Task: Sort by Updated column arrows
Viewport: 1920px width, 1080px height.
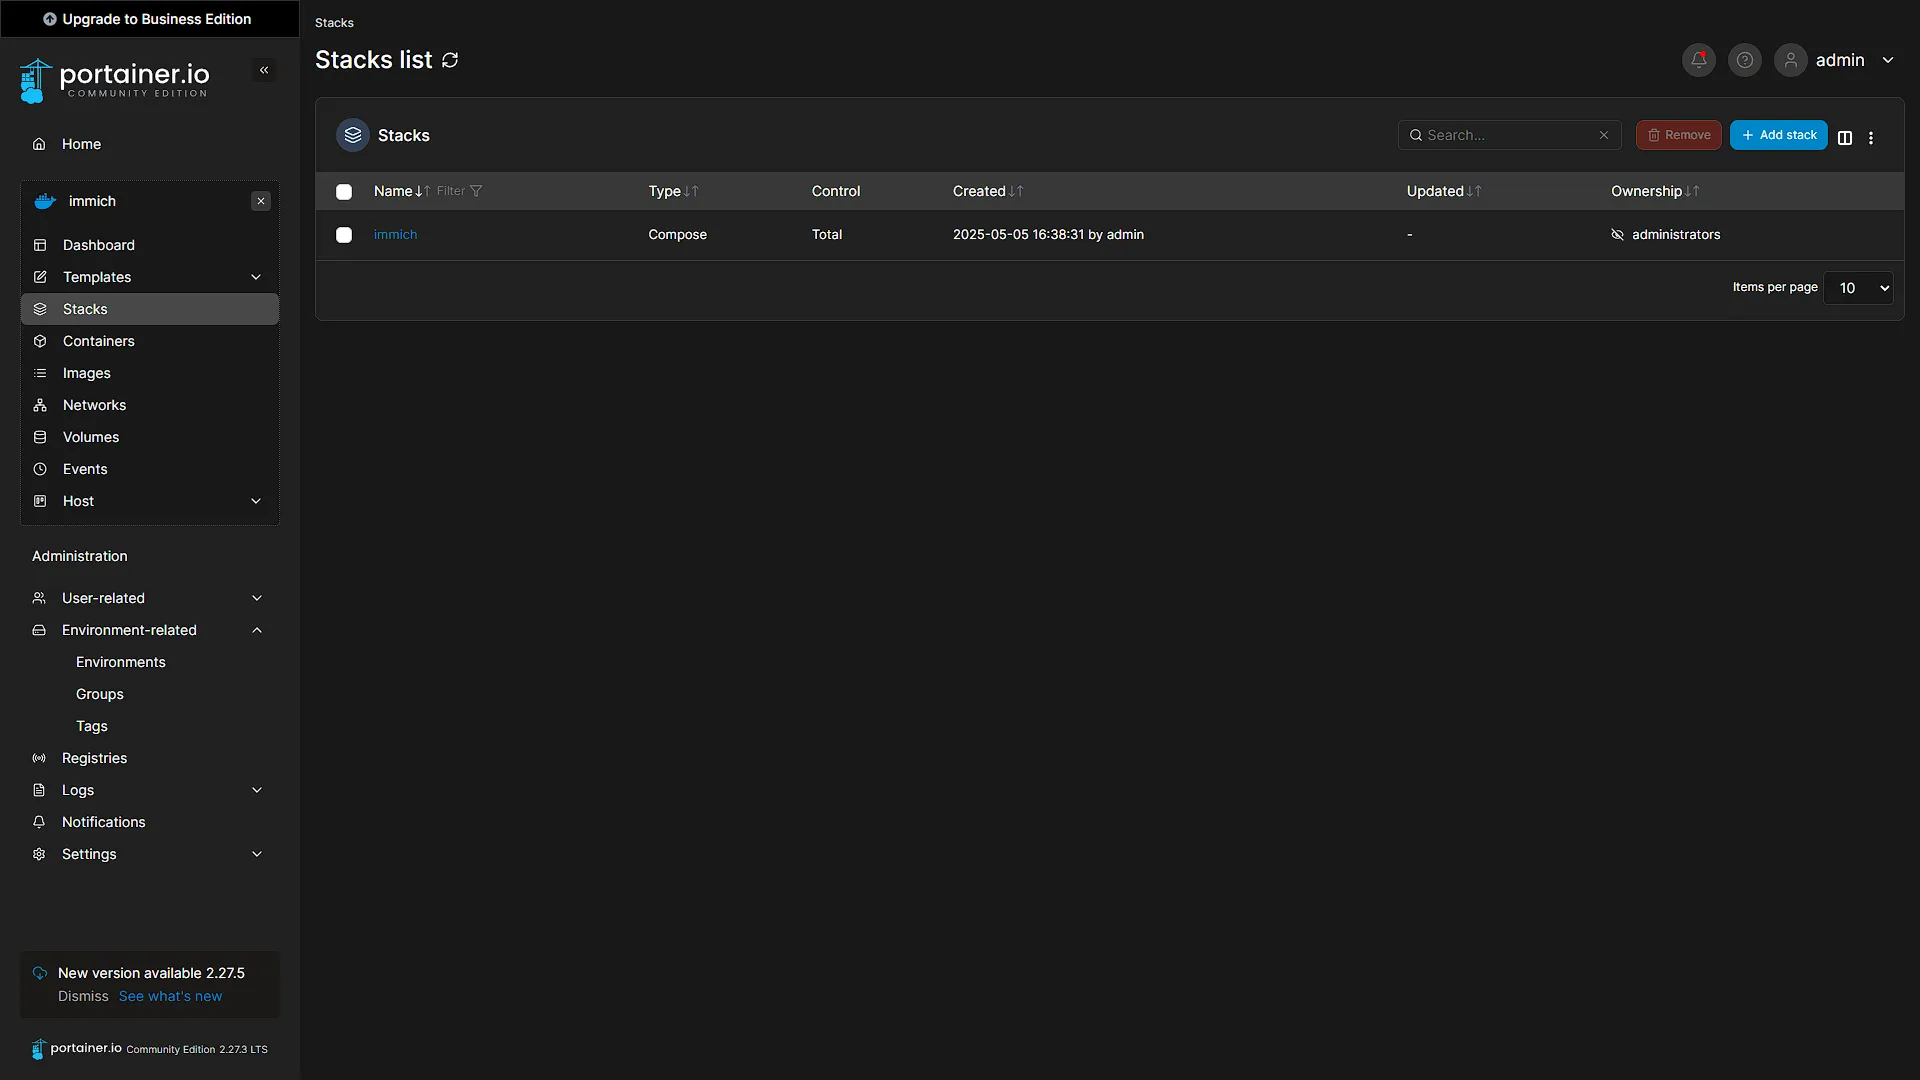Action: click(x=1474, y=191)
